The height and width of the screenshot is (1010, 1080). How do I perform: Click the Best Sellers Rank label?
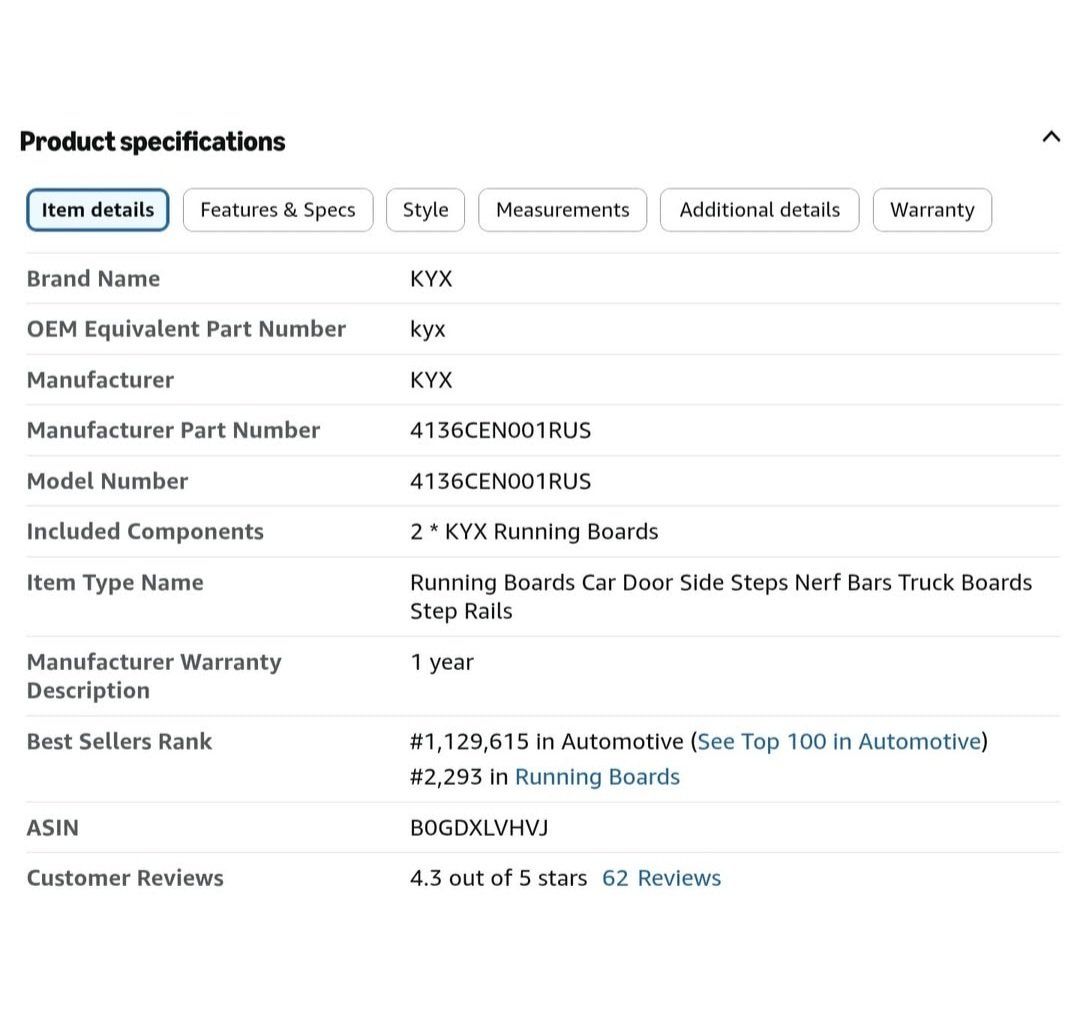119,741
